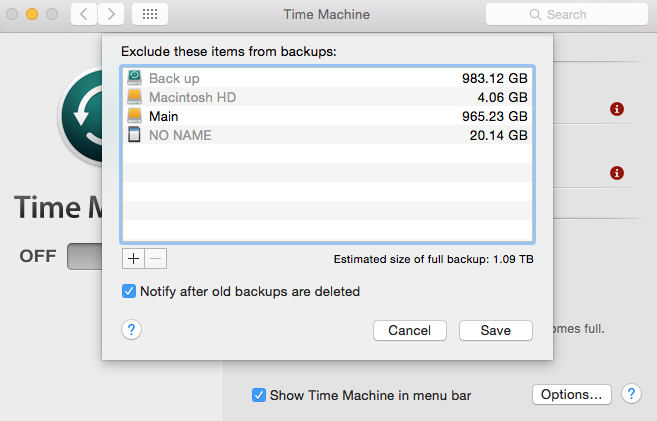This screenshot has height=421, width=657.
Task: Toggle Notify after old backups are deleted
Action: [x=129, y=291]
